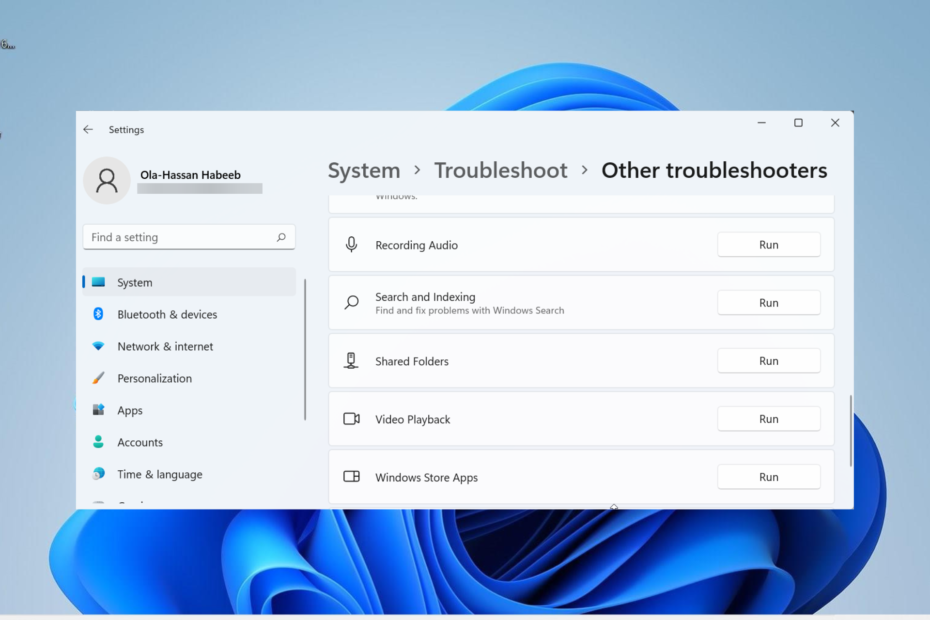Open System settings category
Screen dimensions: 930x620
point(189,282)
